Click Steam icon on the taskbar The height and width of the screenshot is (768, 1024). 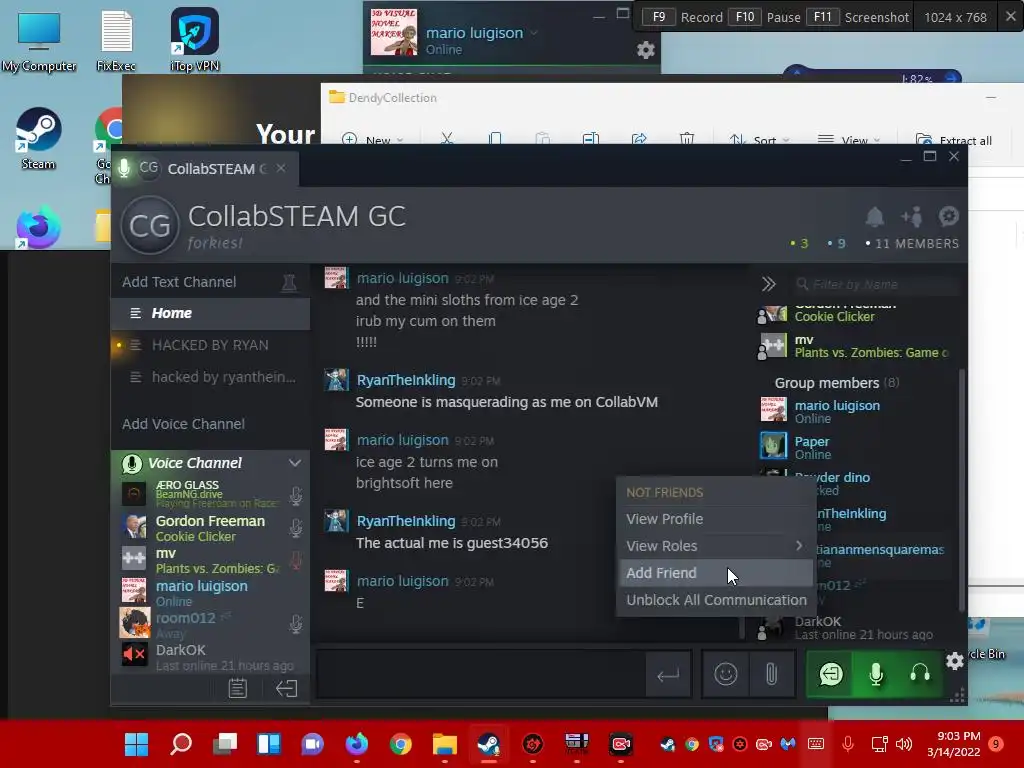pos(488,744)
